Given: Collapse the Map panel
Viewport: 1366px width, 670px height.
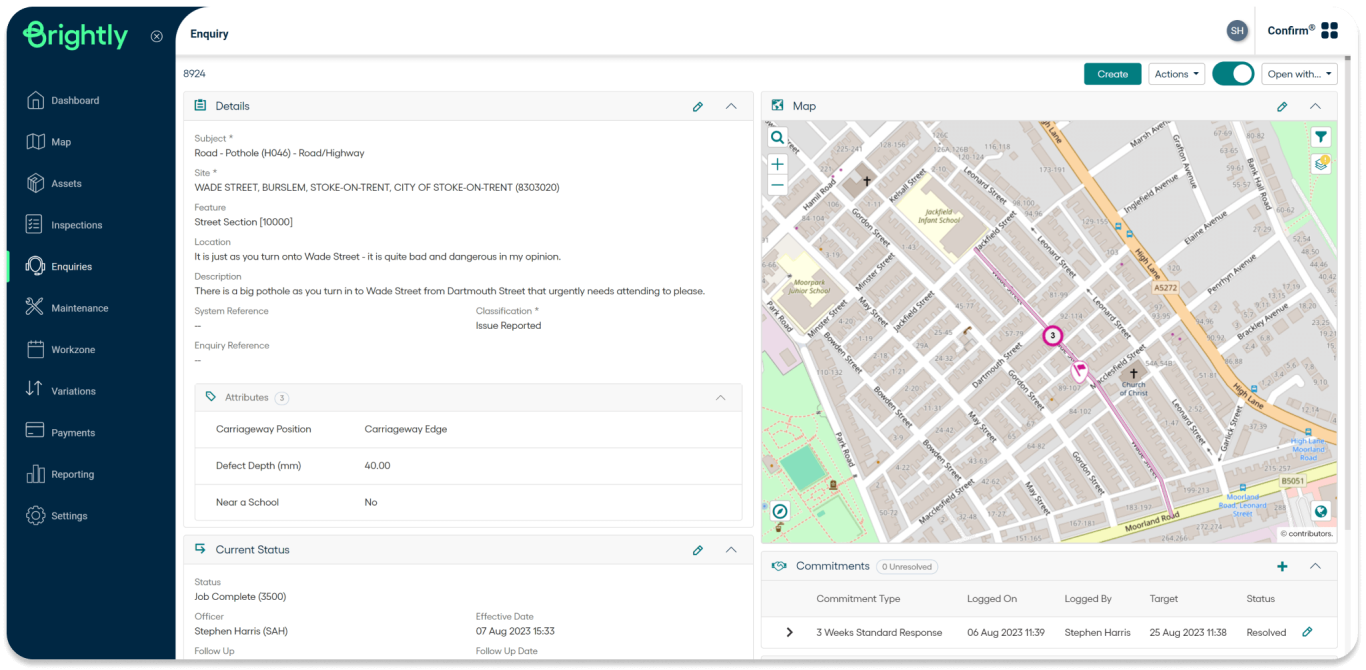Looking at the screenshot, I should [x=1316, y=106].
